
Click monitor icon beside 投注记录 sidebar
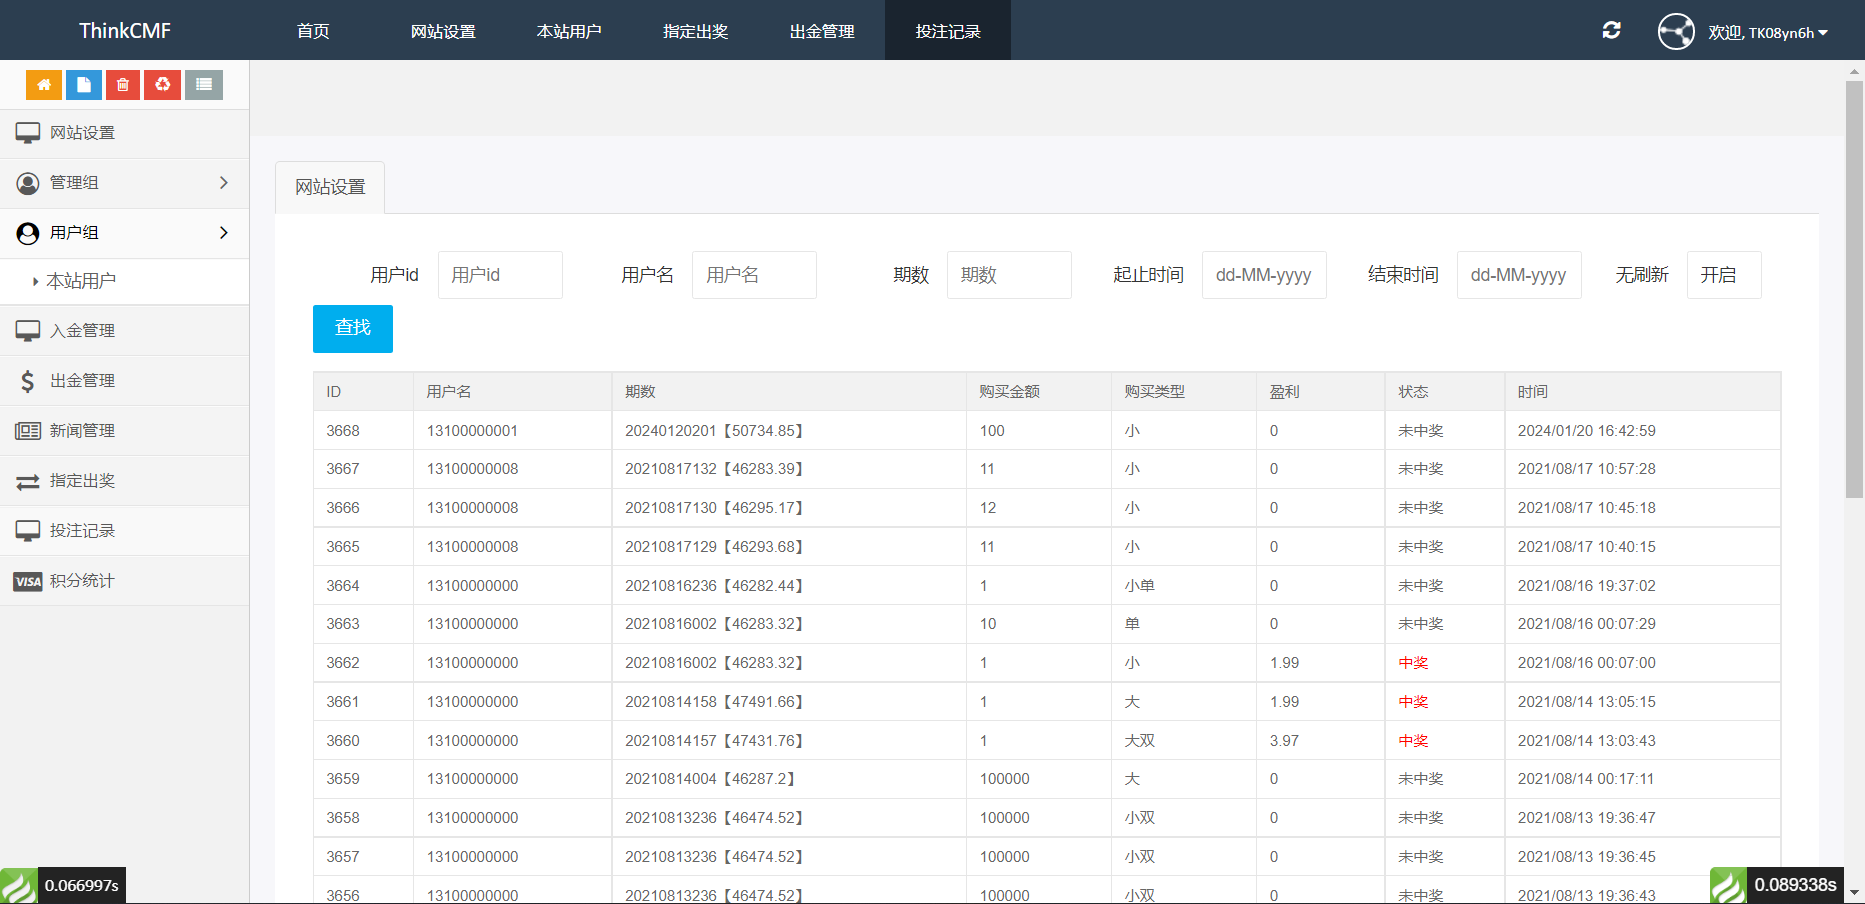(28, 531)
